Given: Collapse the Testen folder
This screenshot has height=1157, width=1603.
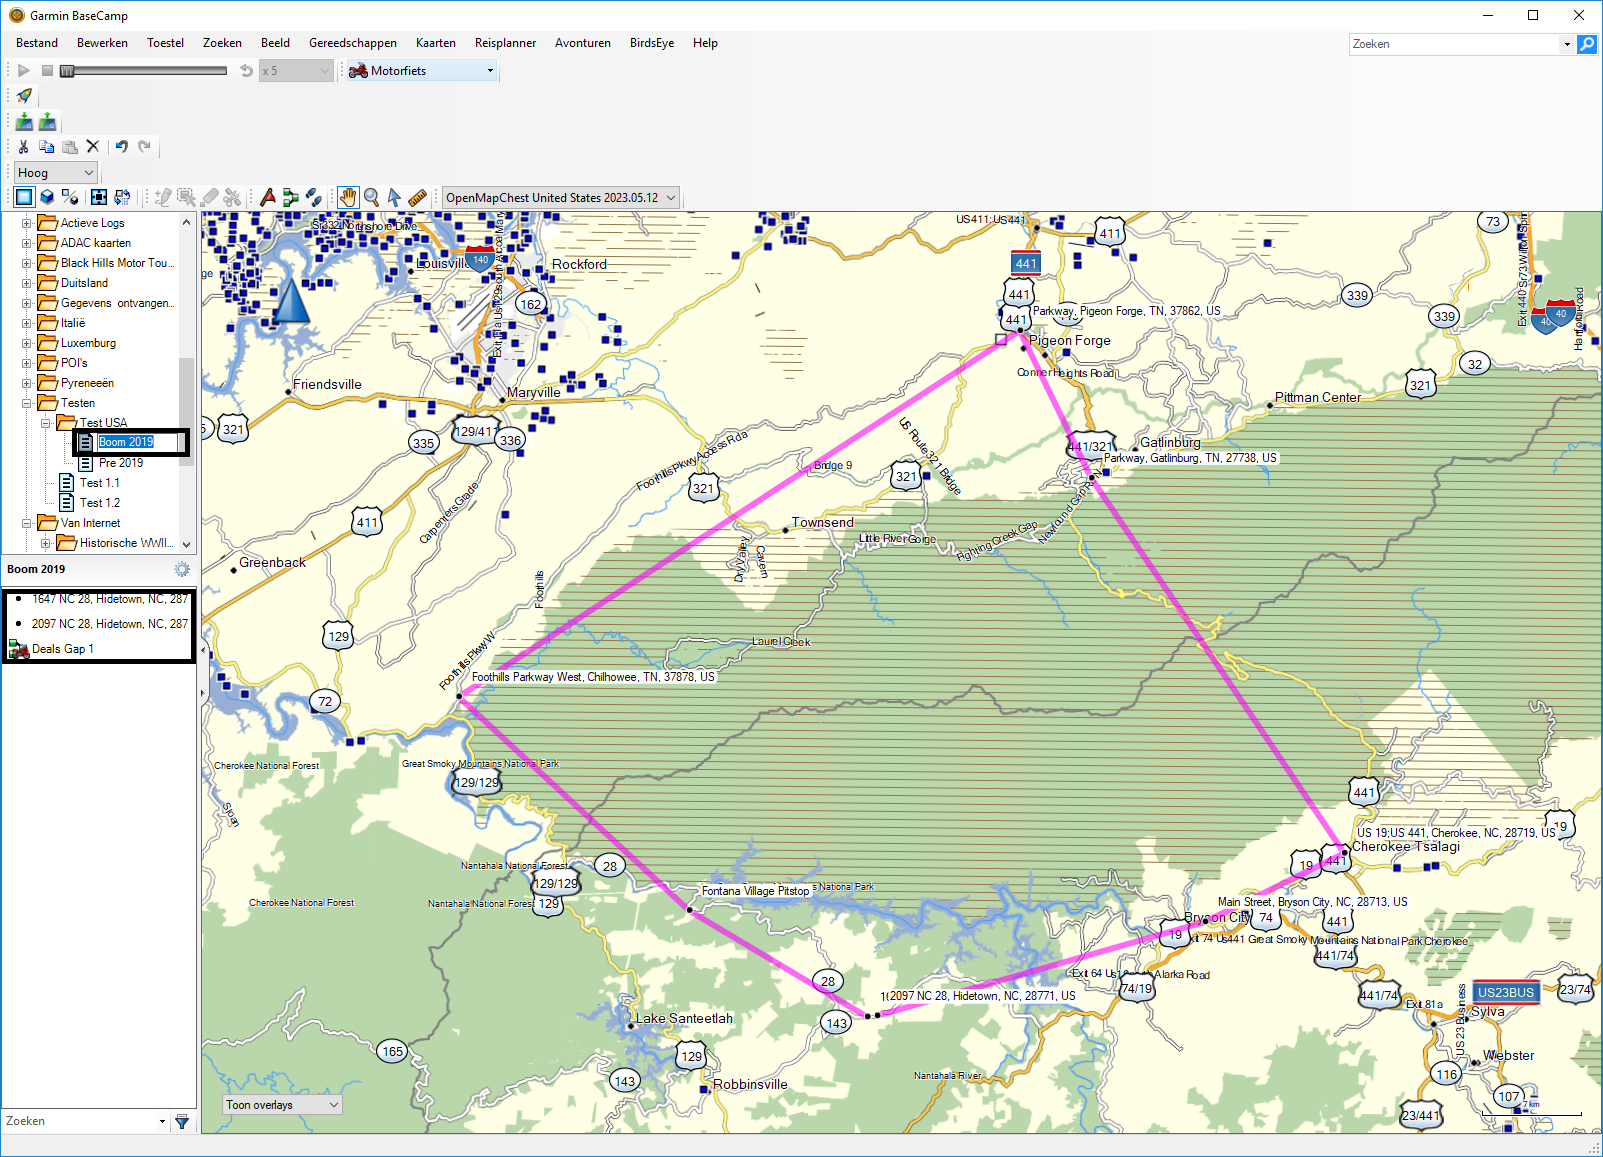Looking at the screenshot, I should click(27, 403).
